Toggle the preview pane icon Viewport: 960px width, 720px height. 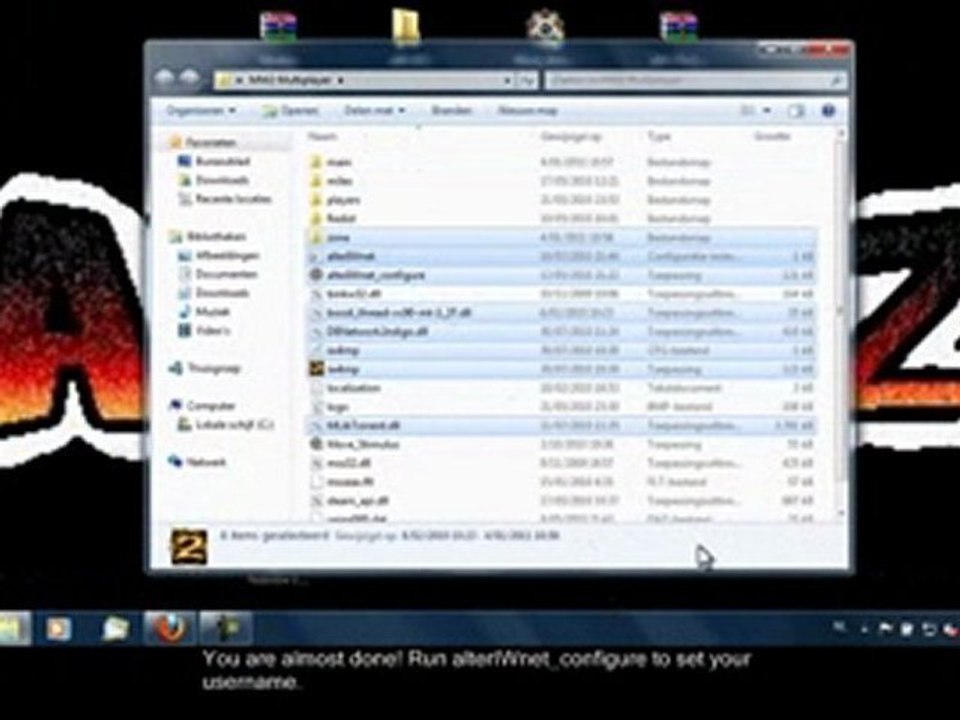pyautogui.click(x=796, y=111)
